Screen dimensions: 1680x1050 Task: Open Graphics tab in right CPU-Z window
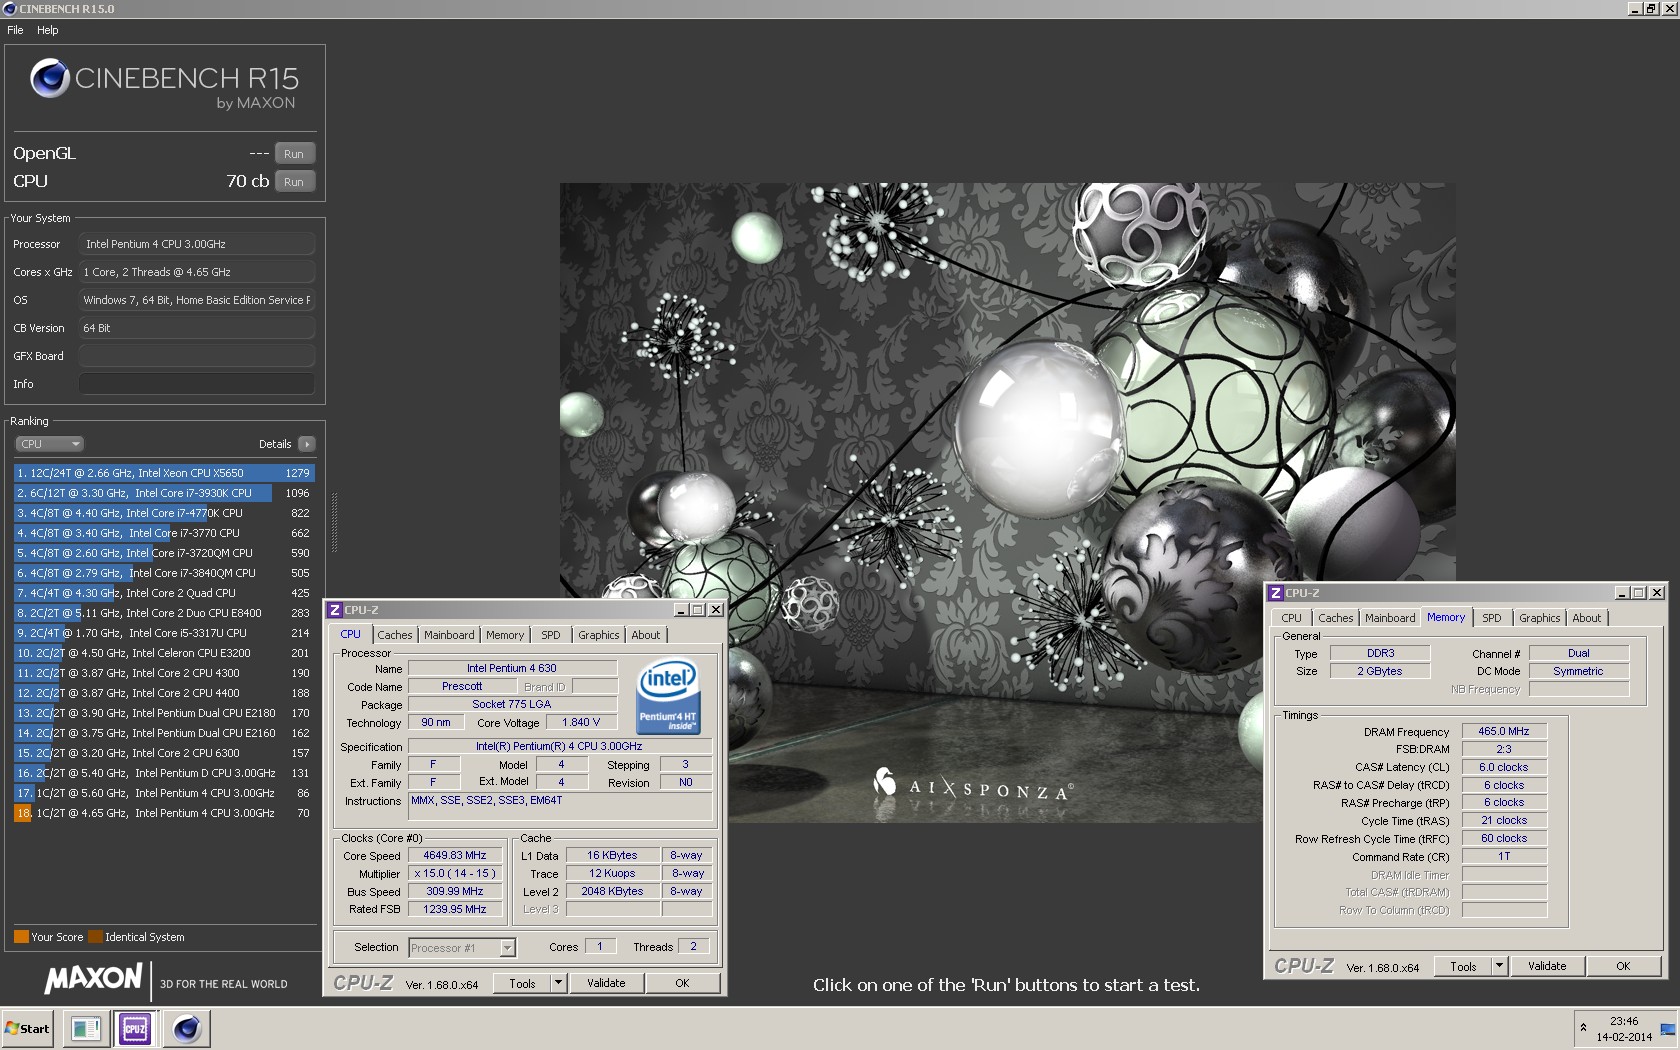point(1540,618)
